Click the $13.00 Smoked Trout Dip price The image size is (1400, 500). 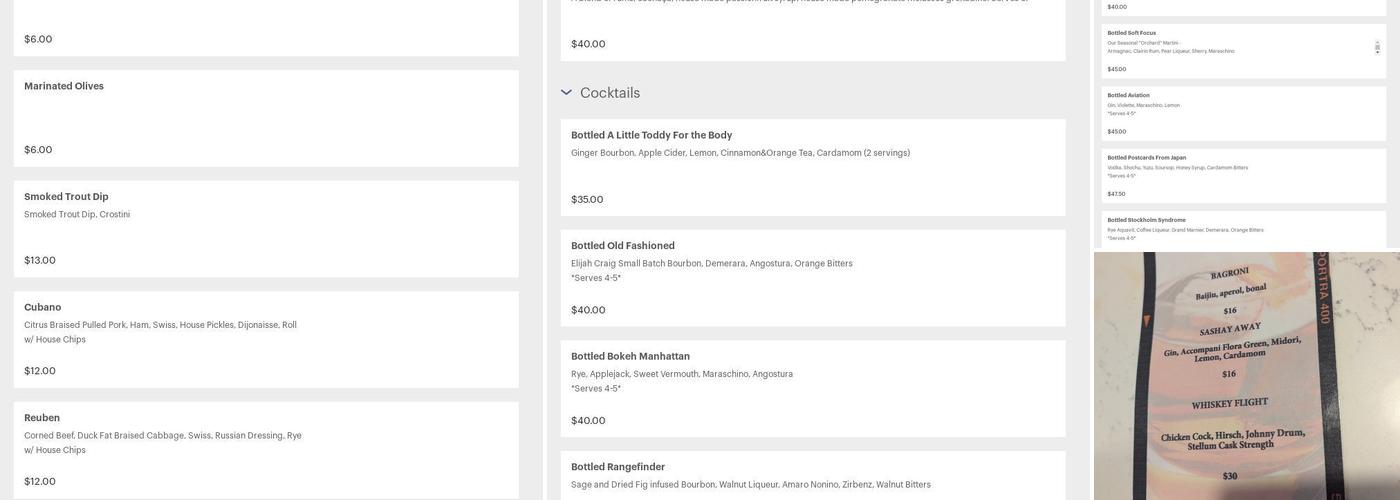point(40,261)
